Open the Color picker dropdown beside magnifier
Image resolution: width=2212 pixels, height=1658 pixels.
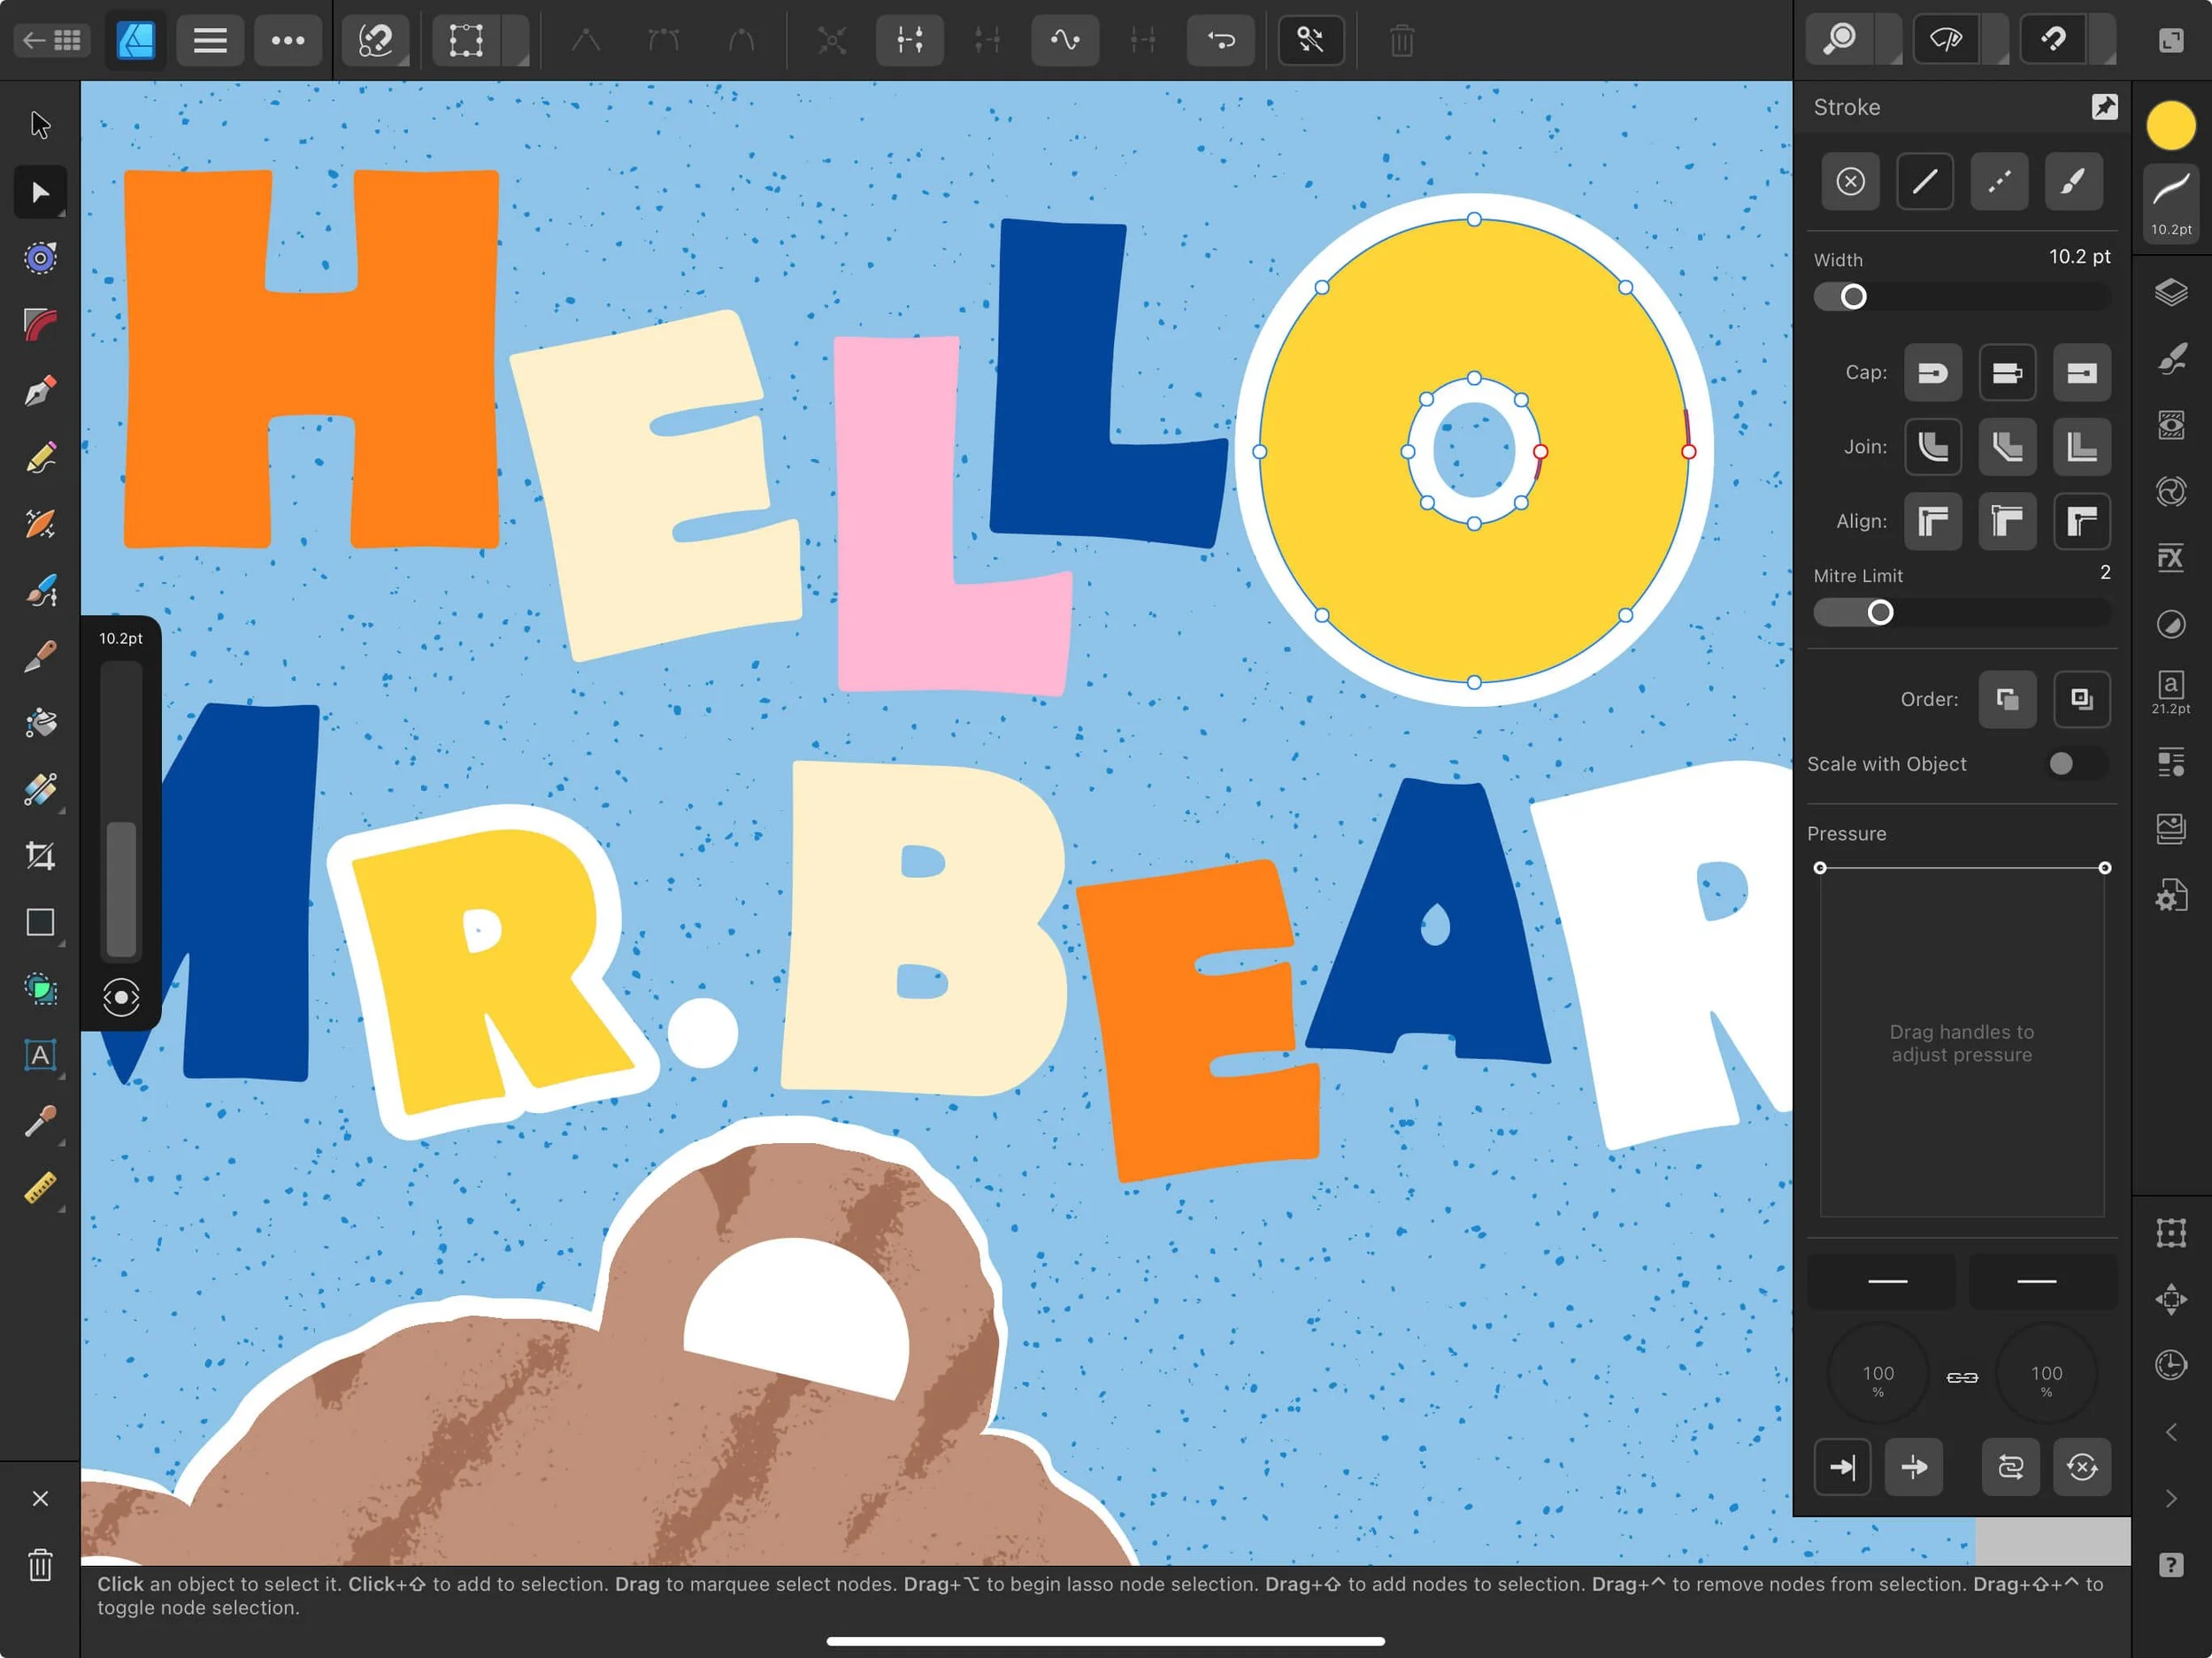click(1890, 40)
